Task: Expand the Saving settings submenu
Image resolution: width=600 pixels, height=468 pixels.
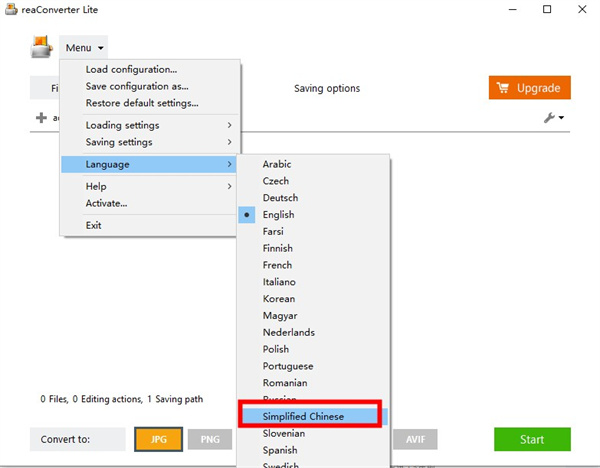Action: click(x=150, y=142)
